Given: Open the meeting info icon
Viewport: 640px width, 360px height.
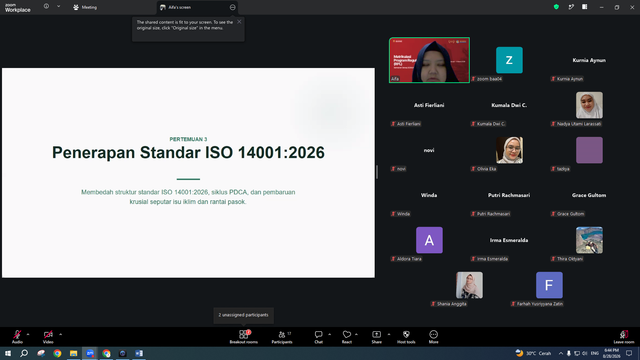Looking at the screenshot, I should pos(46,6).
